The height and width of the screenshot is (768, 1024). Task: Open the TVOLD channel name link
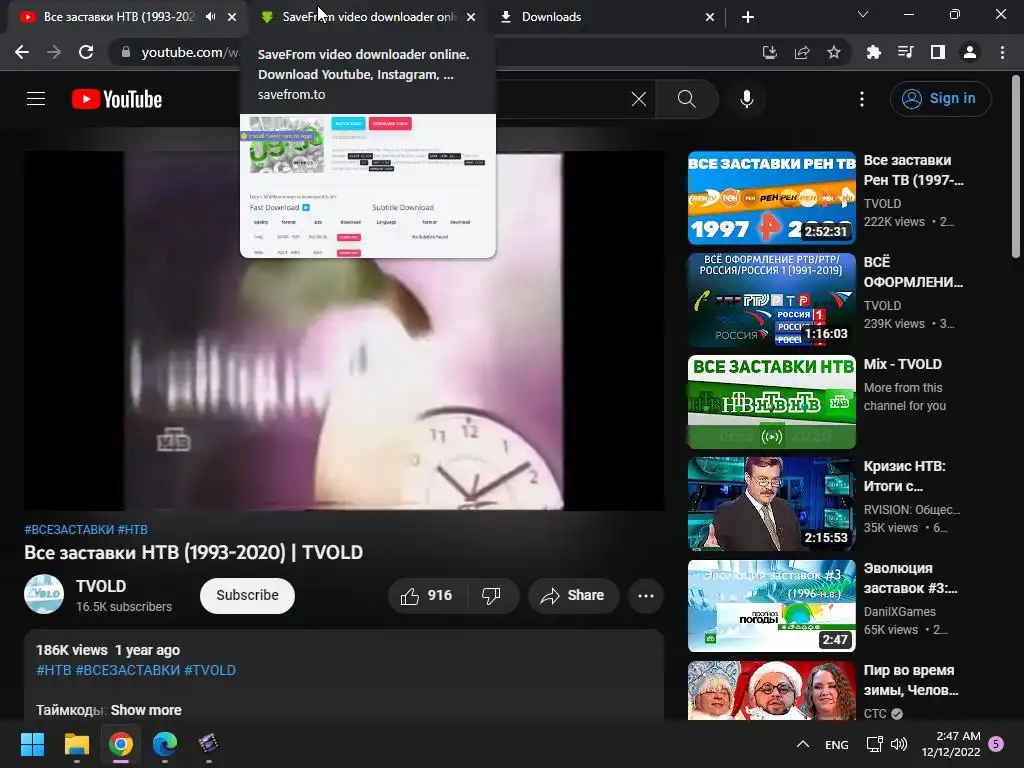click(x=101, y=586)
